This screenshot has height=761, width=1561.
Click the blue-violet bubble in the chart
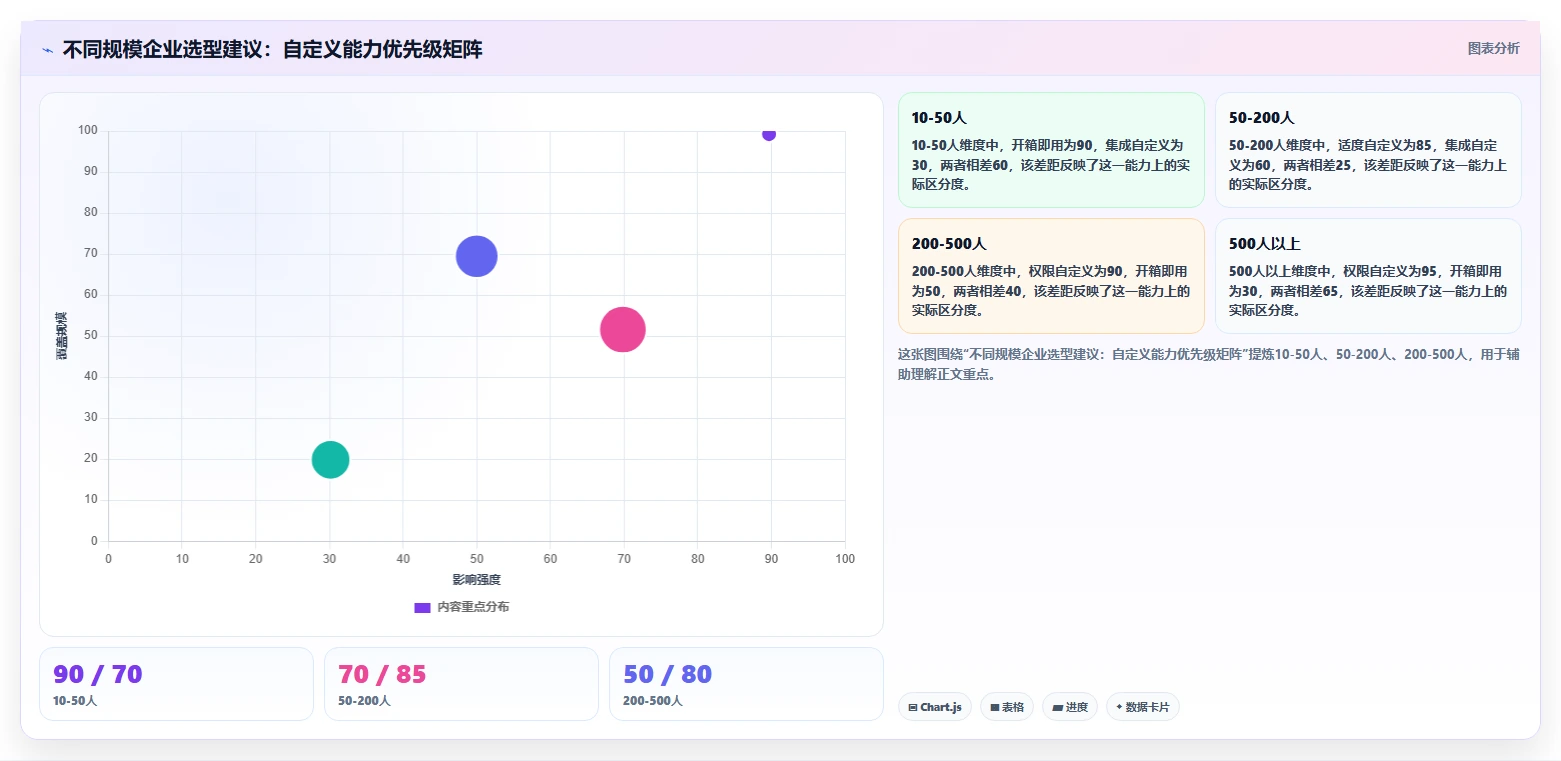(477, 256)
